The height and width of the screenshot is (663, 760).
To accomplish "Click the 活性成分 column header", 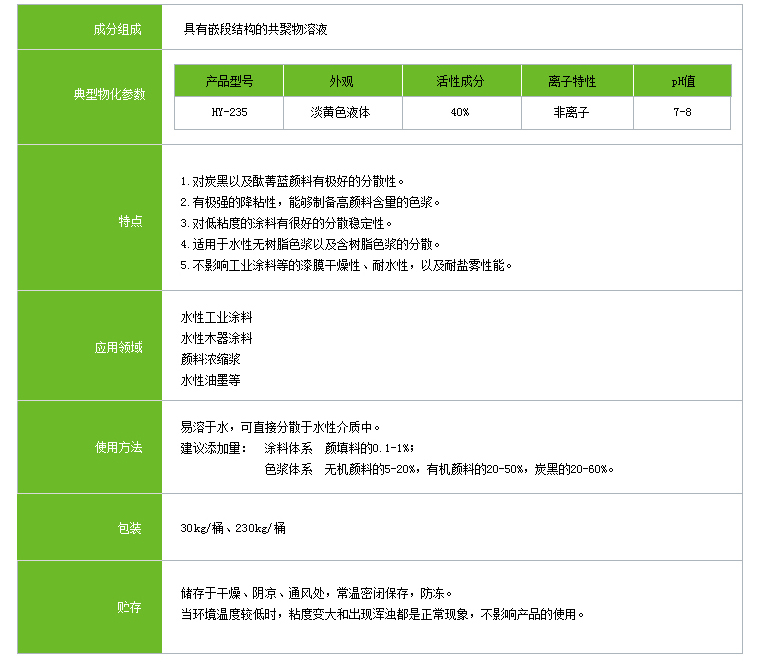I will tap(460, 81).
